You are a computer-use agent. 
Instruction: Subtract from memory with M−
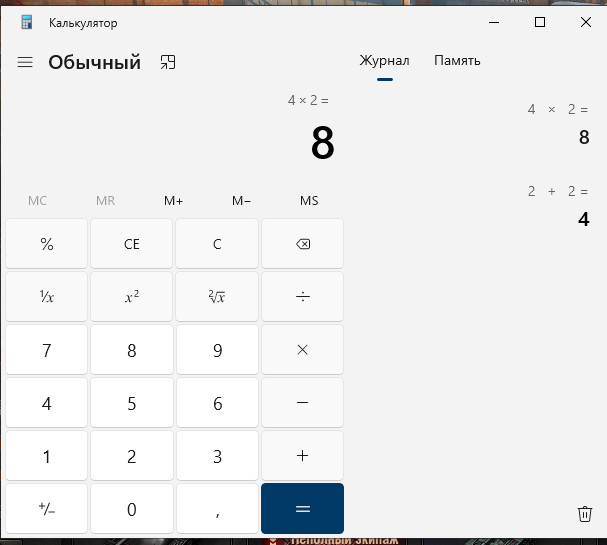242,201
